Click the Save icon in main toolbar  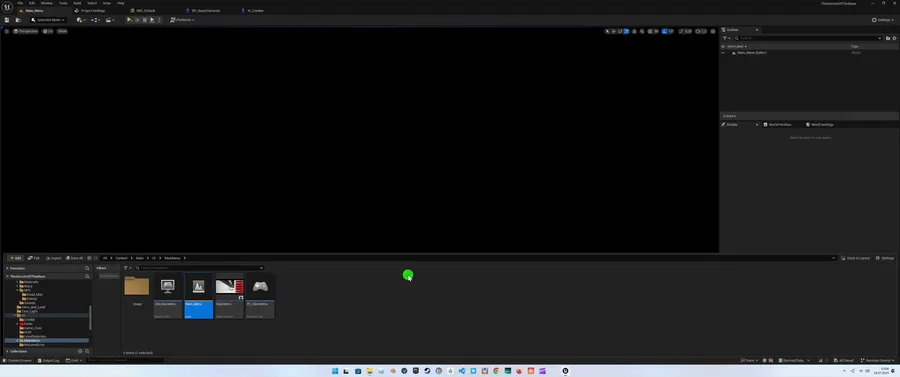7,20
